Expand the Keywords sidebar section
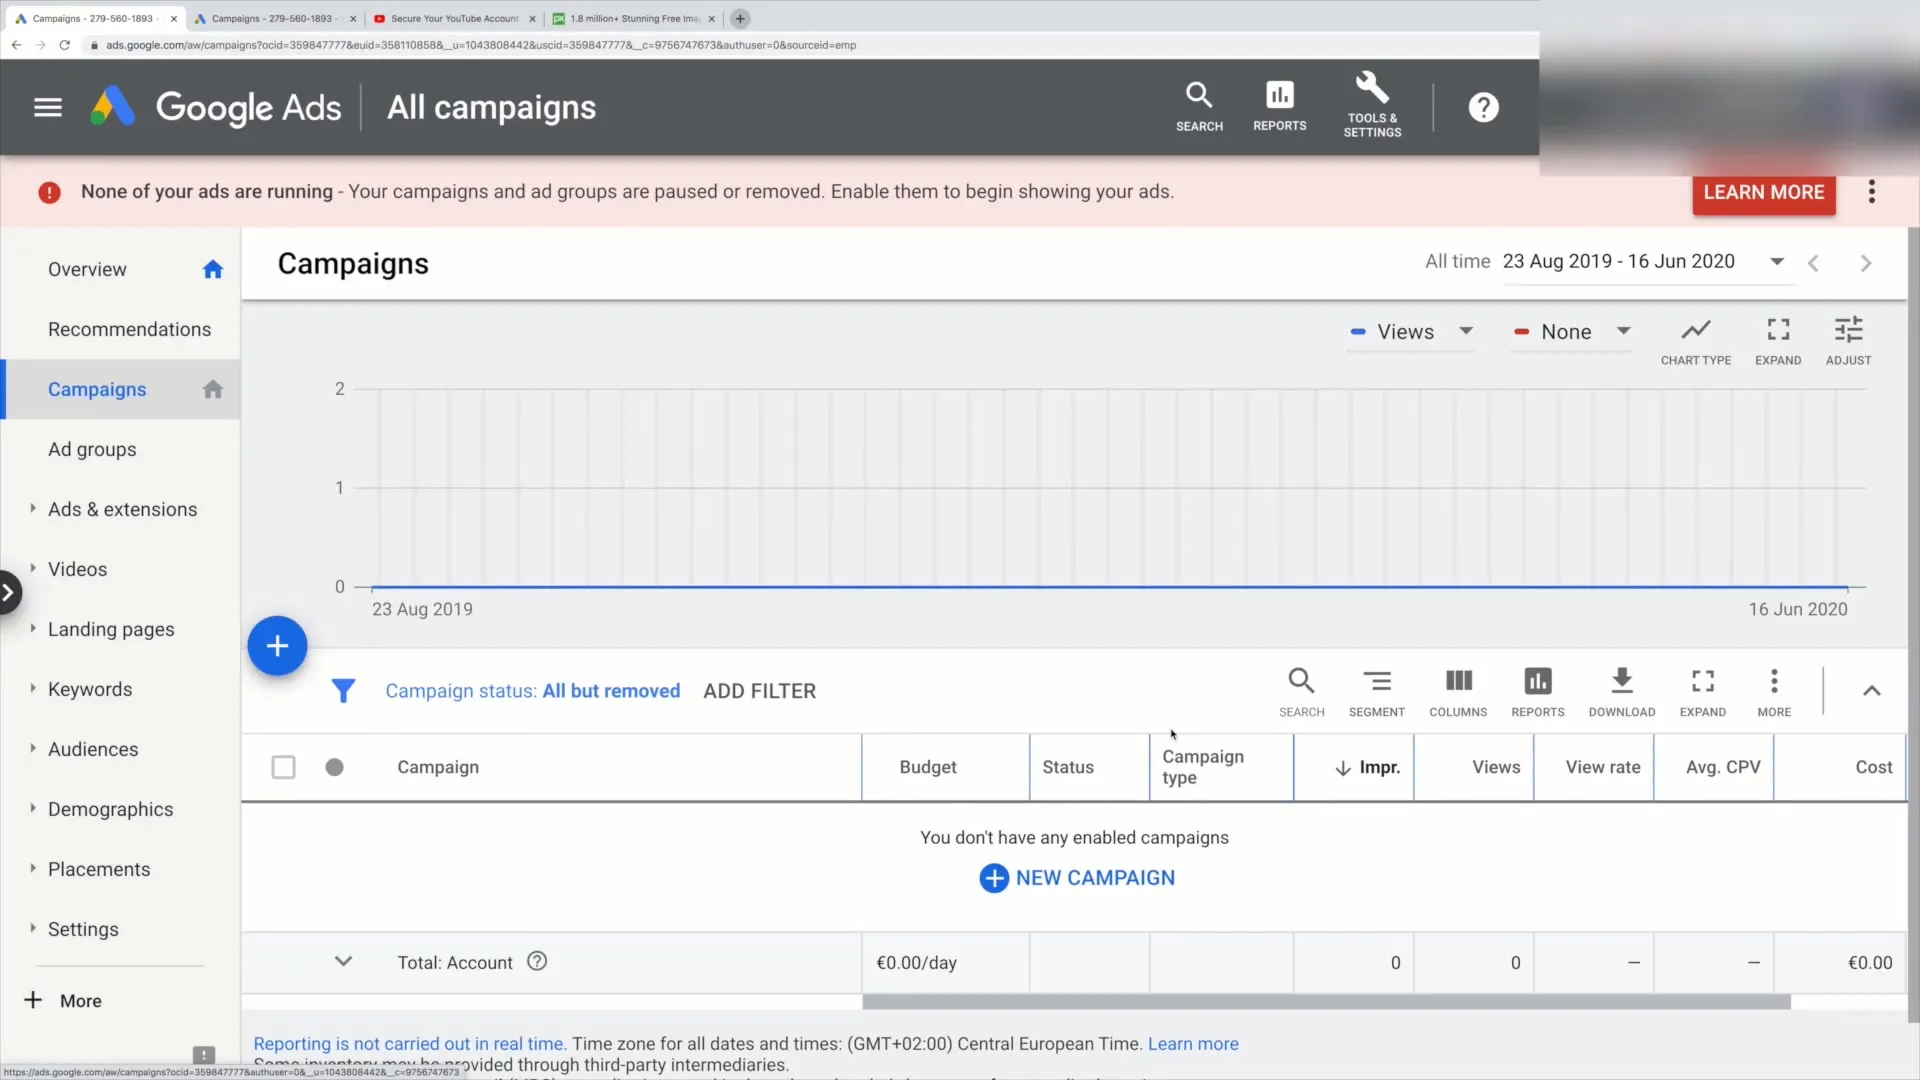This screenshot has height=1080, width=1920. (33, 688)
